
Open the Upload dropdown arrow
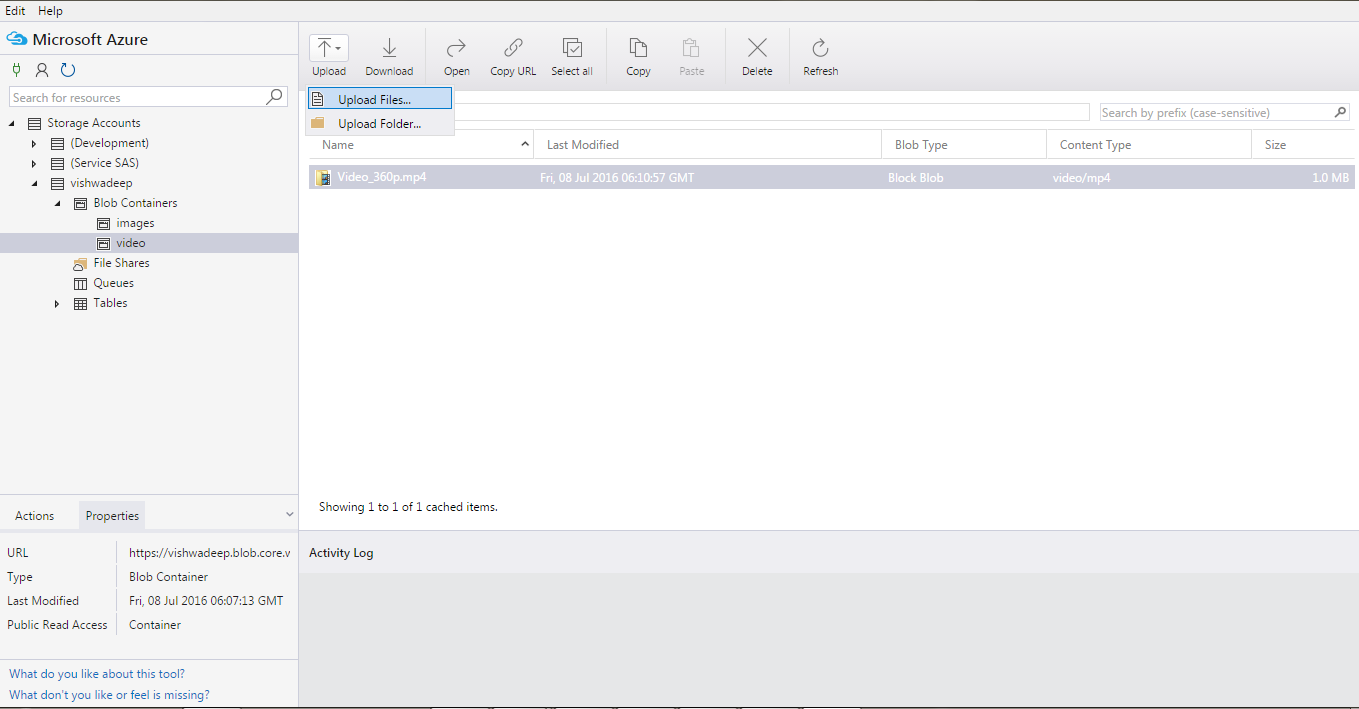pyautogui.click(x=340, y=48)
